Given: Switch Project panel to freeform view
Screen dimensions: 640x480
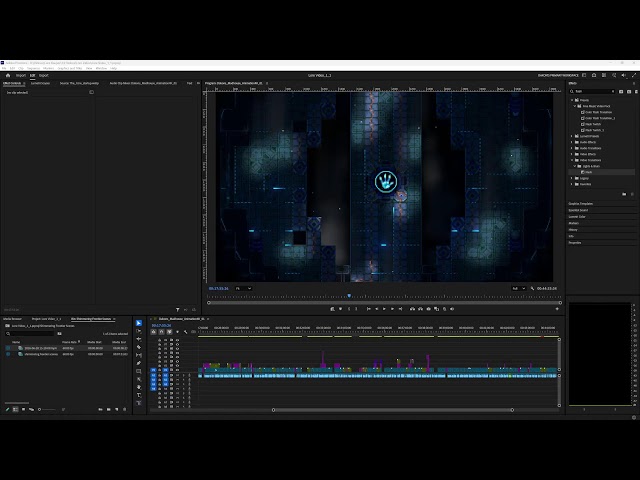Looking at the screenshot, I should pyautogui.click(x=31, y=409).
